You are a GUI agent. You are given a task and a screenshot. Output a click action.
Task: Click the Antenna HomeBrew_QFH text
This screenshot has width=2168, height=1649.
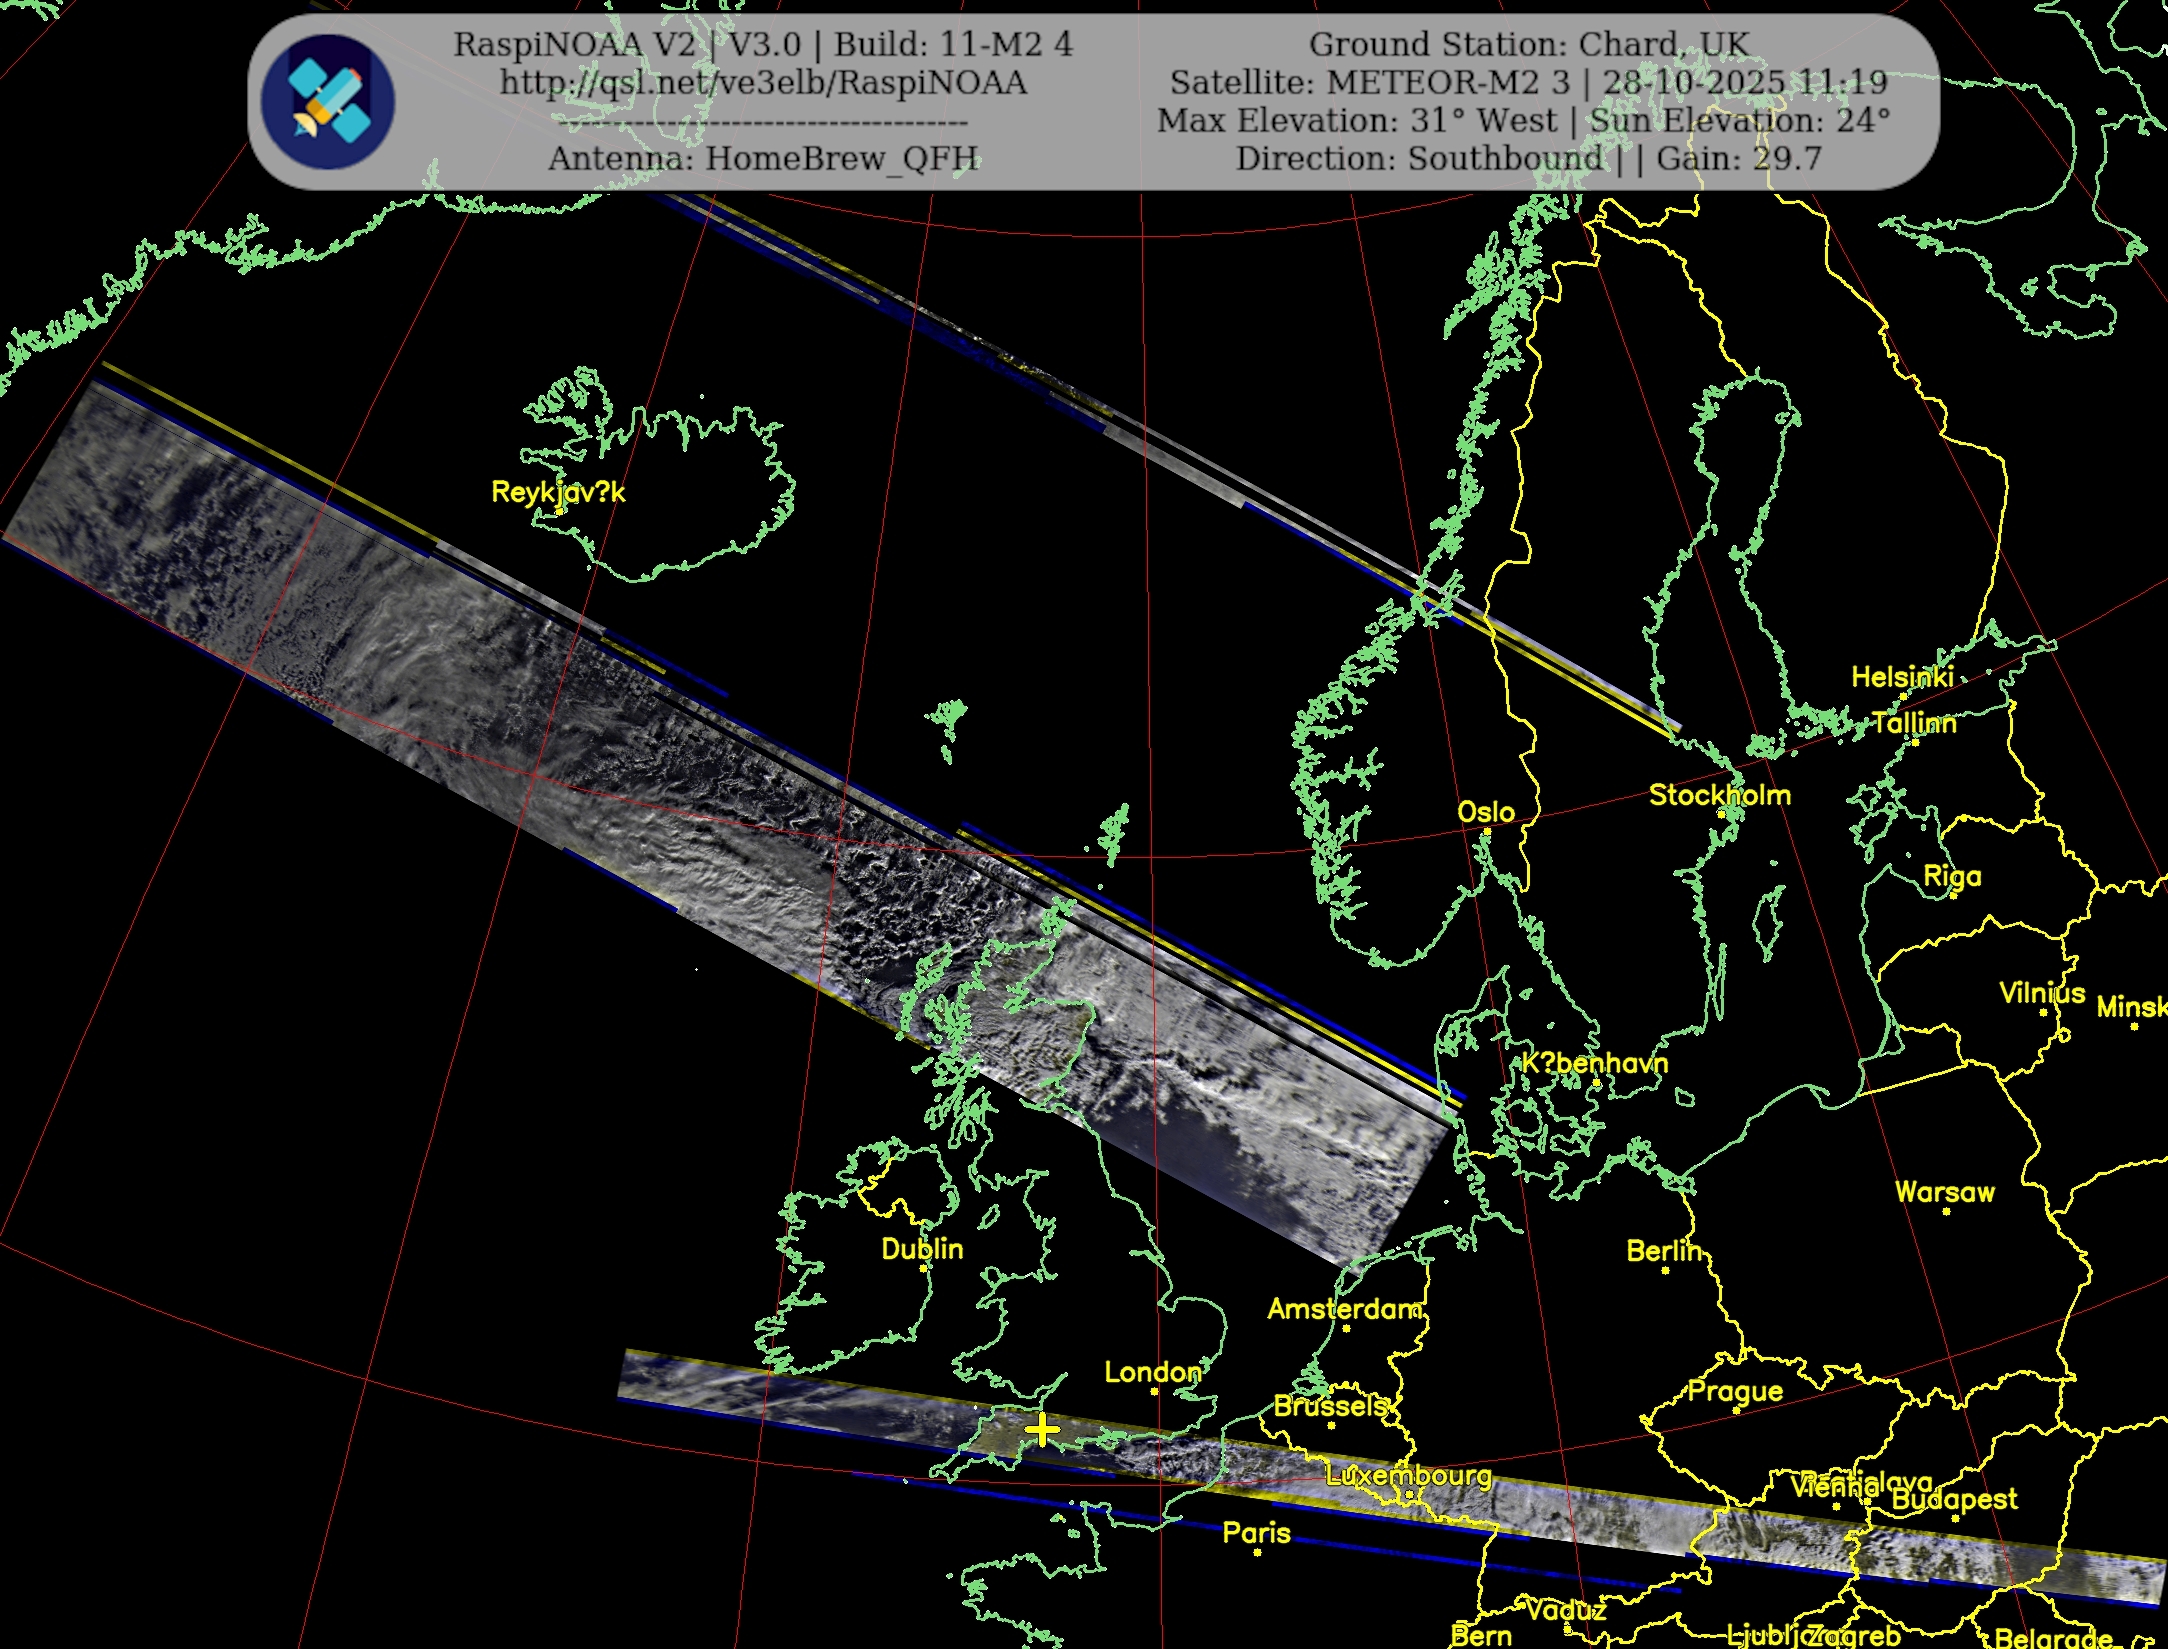763,159
